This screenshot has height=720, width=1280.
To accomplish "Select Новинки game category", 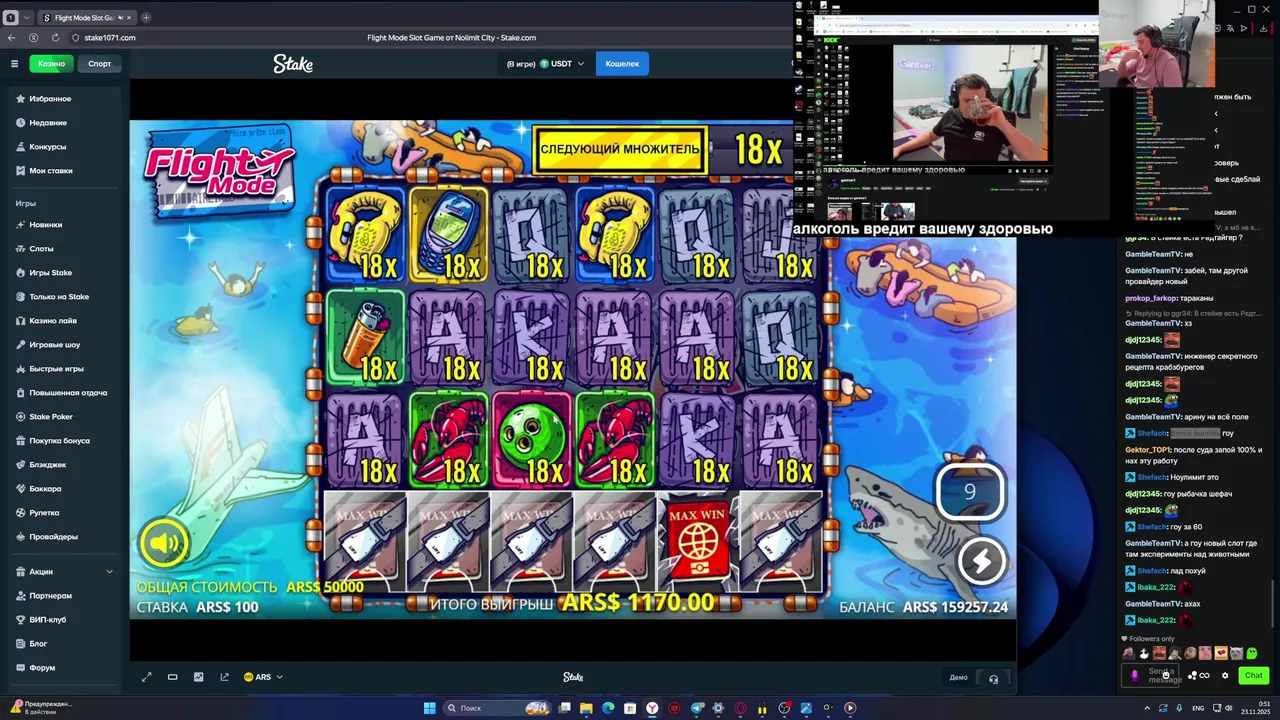I will (x=45, y=225).
